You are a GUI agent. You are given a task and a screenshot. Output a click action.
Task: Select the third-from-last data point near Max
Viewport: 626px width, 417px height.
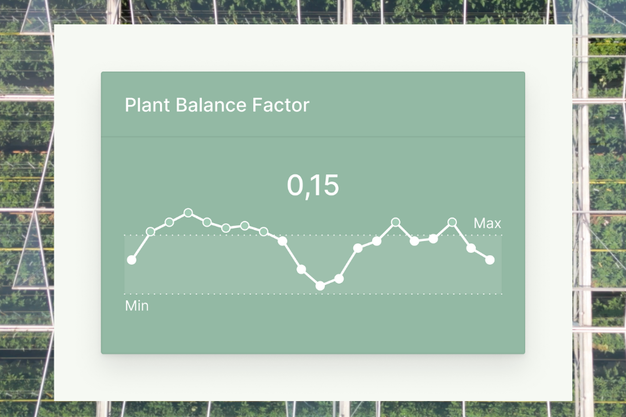click(452, 221)
